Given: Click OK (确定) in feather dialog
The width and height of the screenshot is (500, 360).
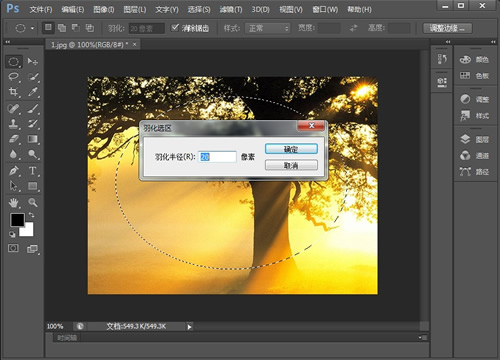Looking at the screenshot, I should click(291, 149).
